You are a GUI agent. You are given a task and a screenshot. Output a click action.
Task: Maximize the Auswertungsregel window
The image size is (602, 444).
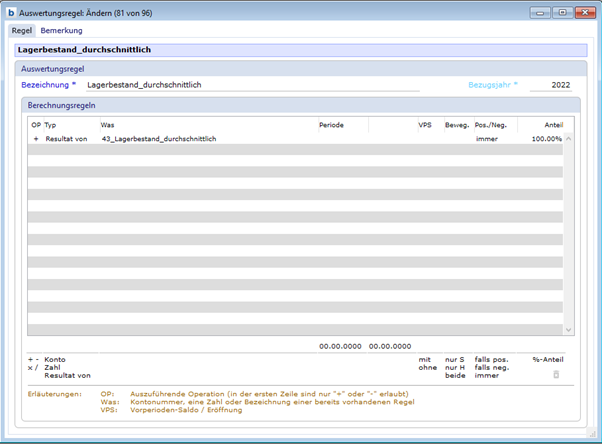(562, 13)
